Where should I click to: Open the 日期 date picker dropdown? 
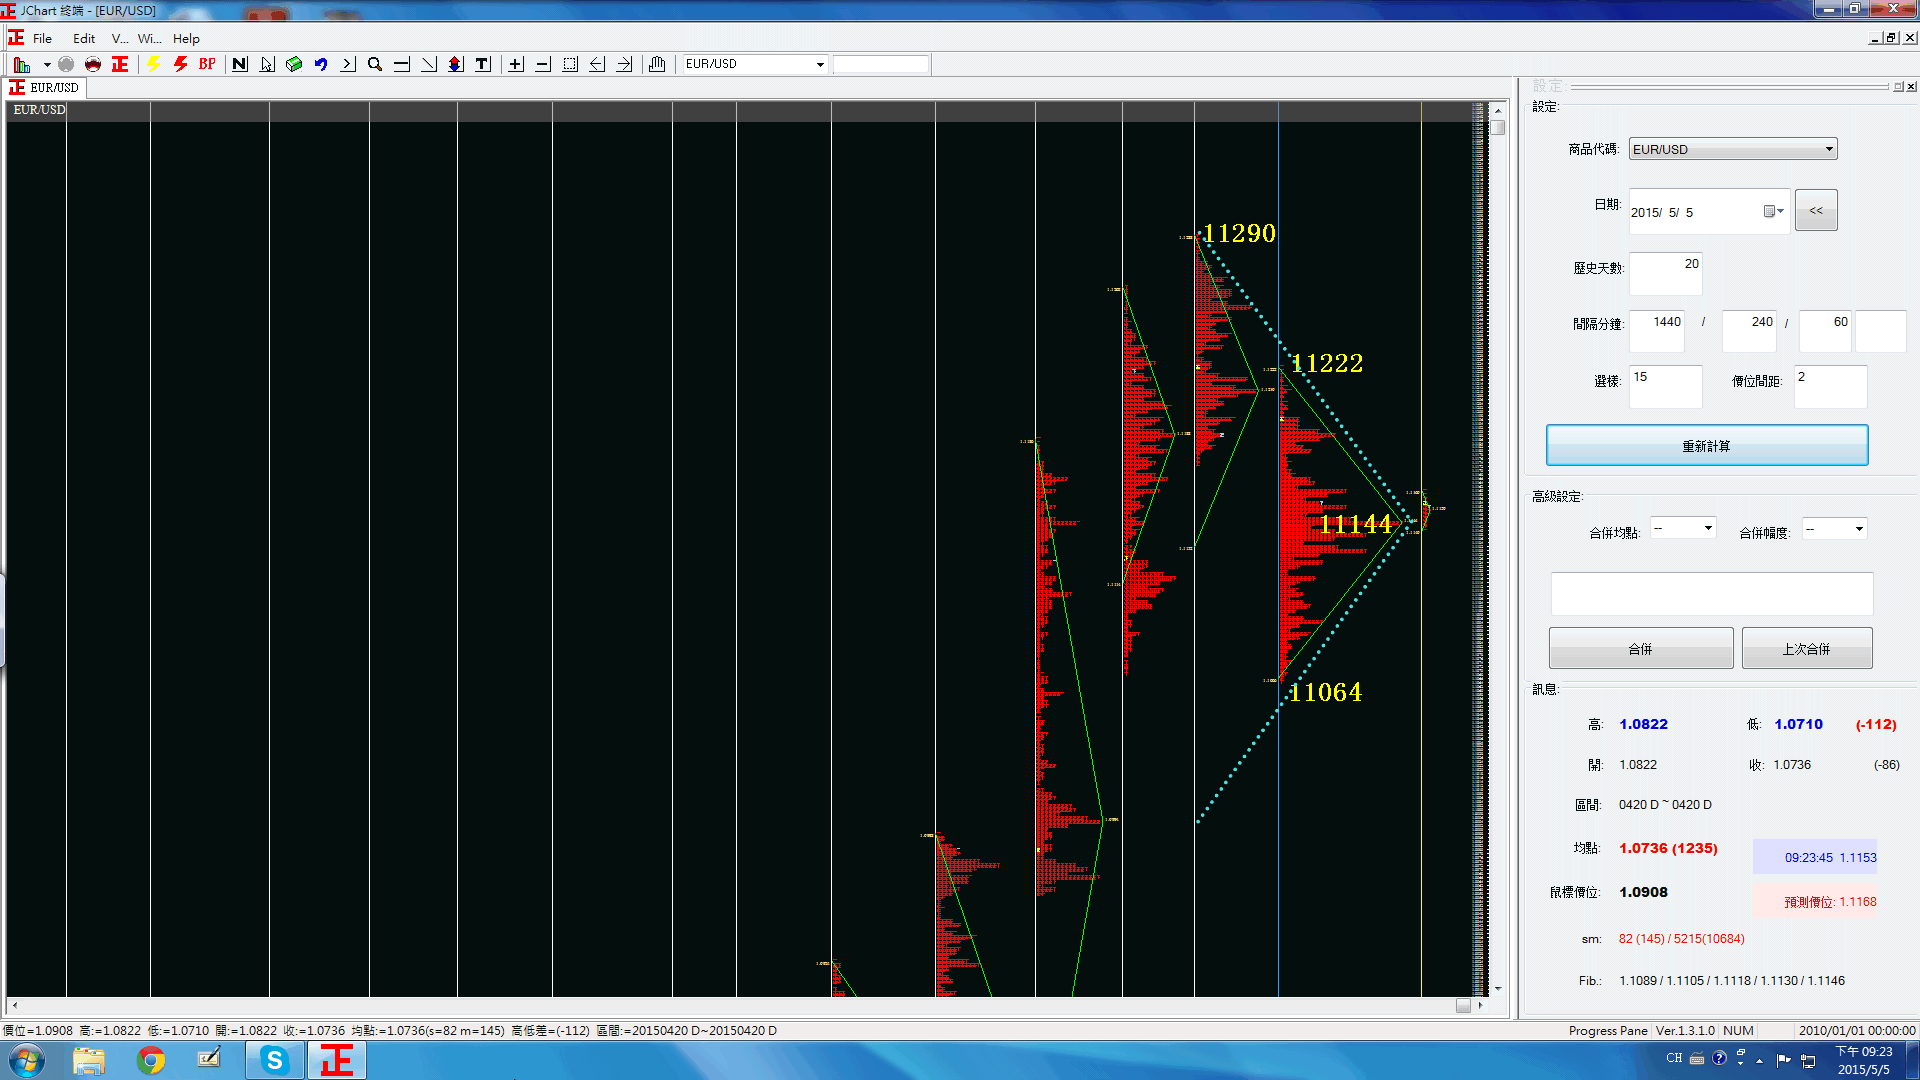point(1774,211)
